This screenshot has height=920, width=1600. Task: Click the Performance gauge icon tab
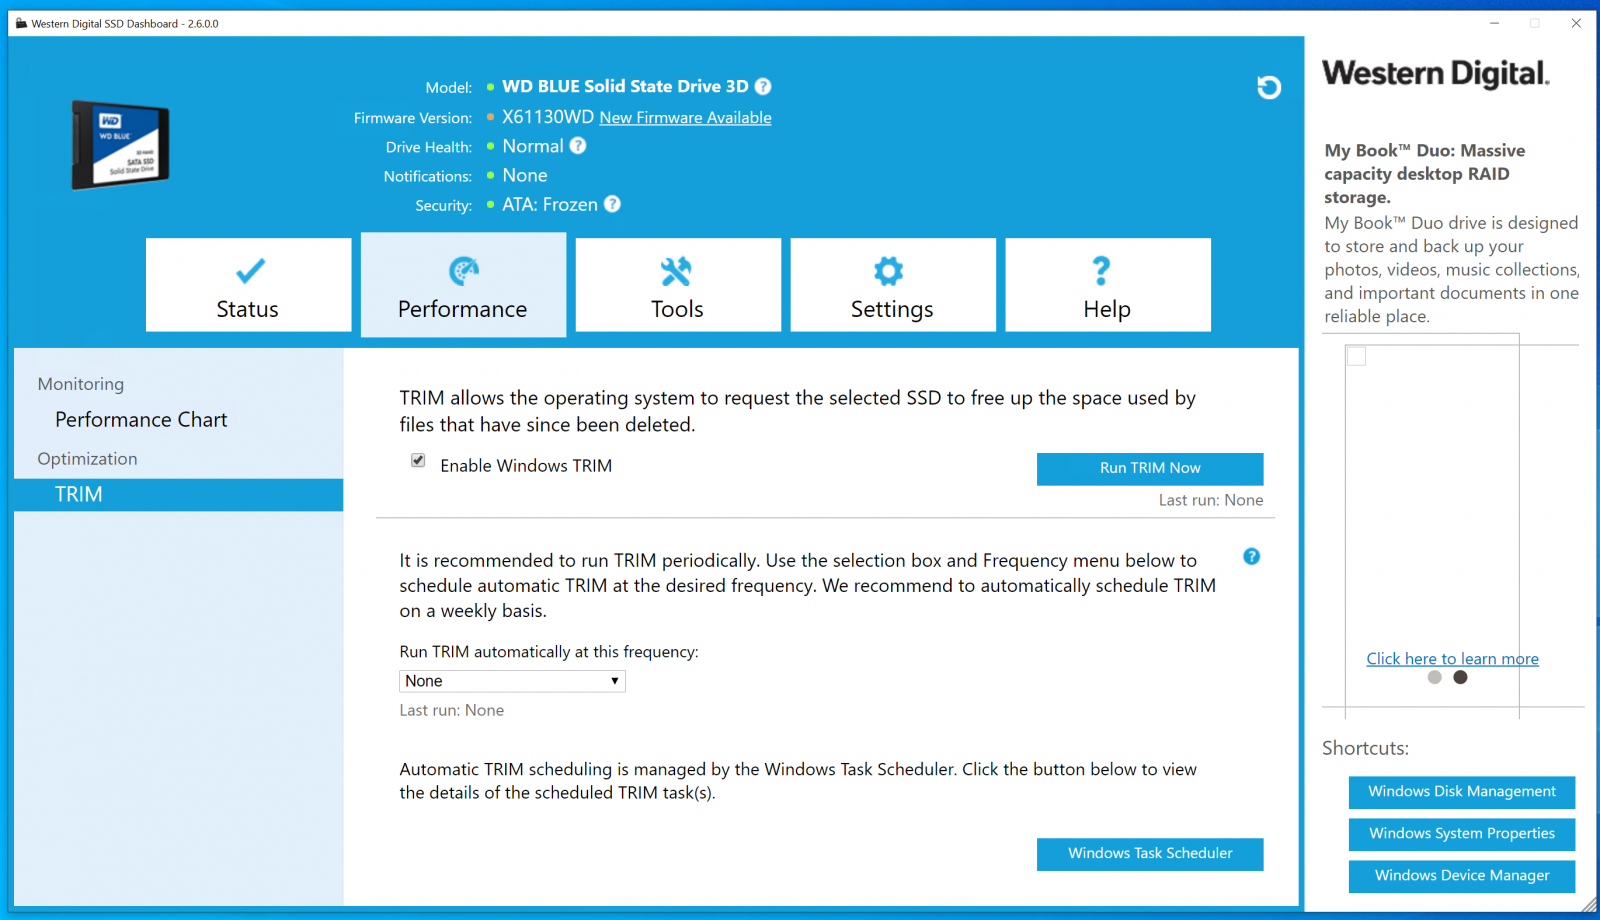pyautogui.click(x=463, y=285)
